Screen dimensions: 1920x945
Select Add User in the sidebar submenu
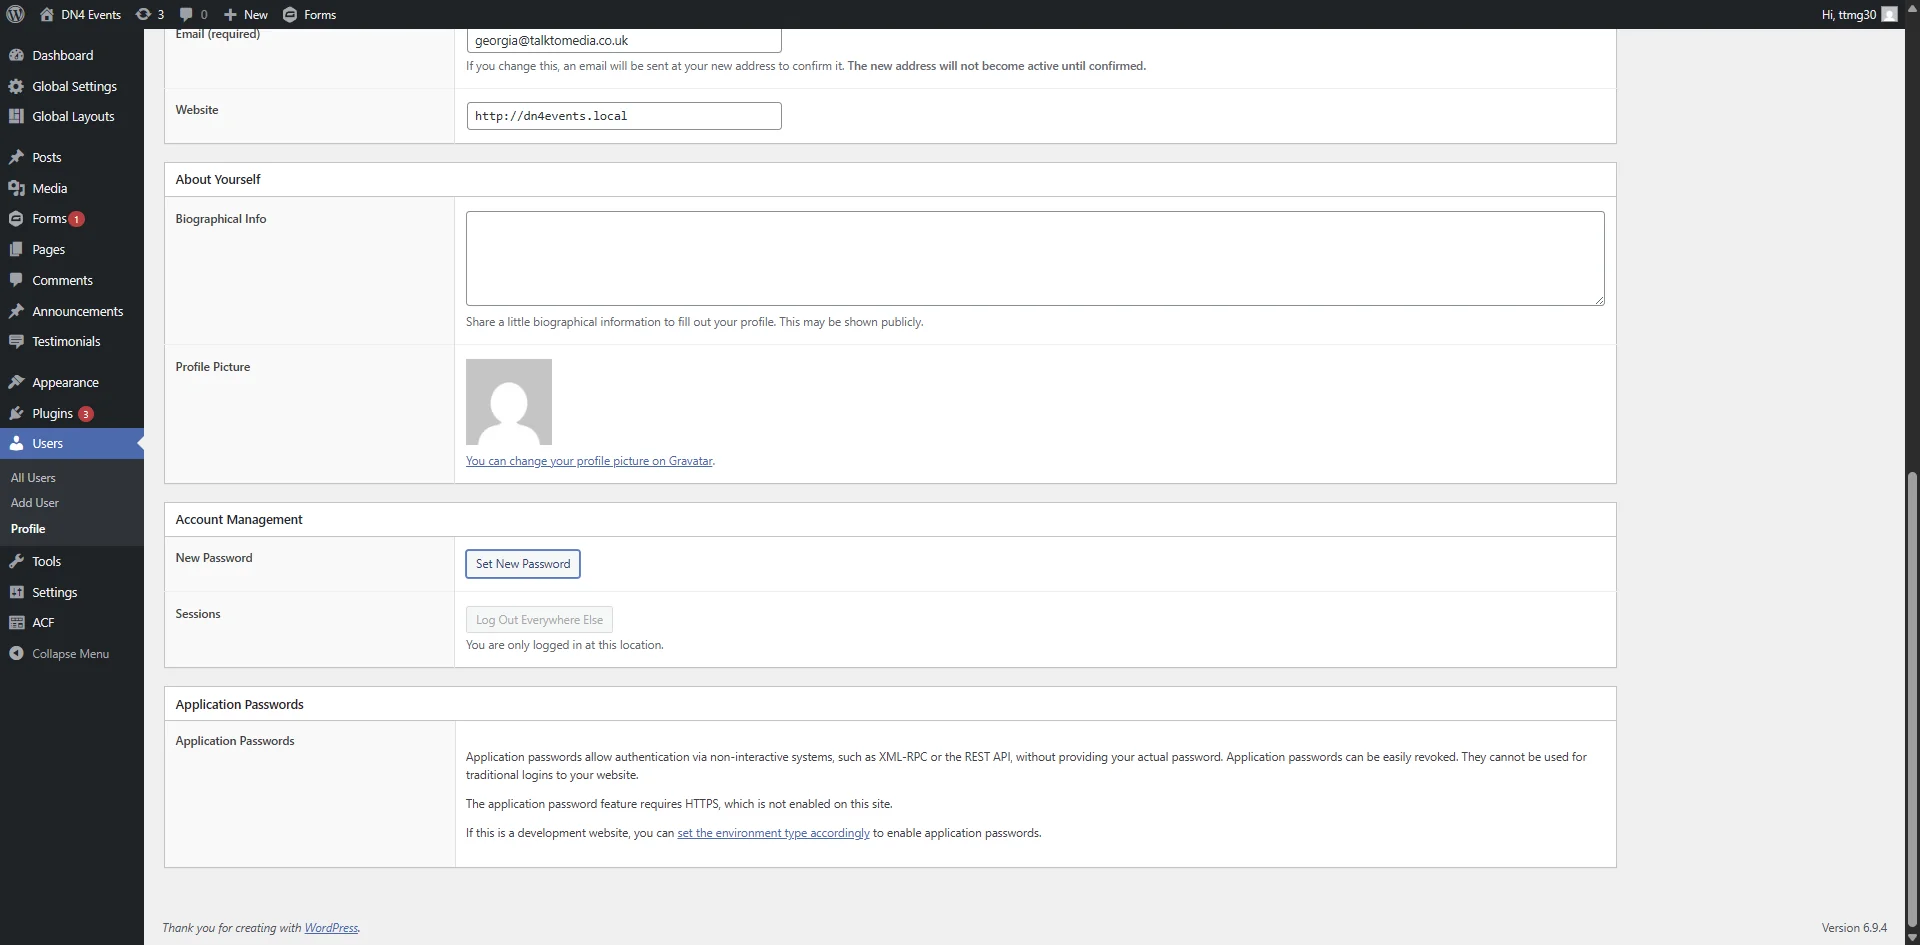[34, 502]
